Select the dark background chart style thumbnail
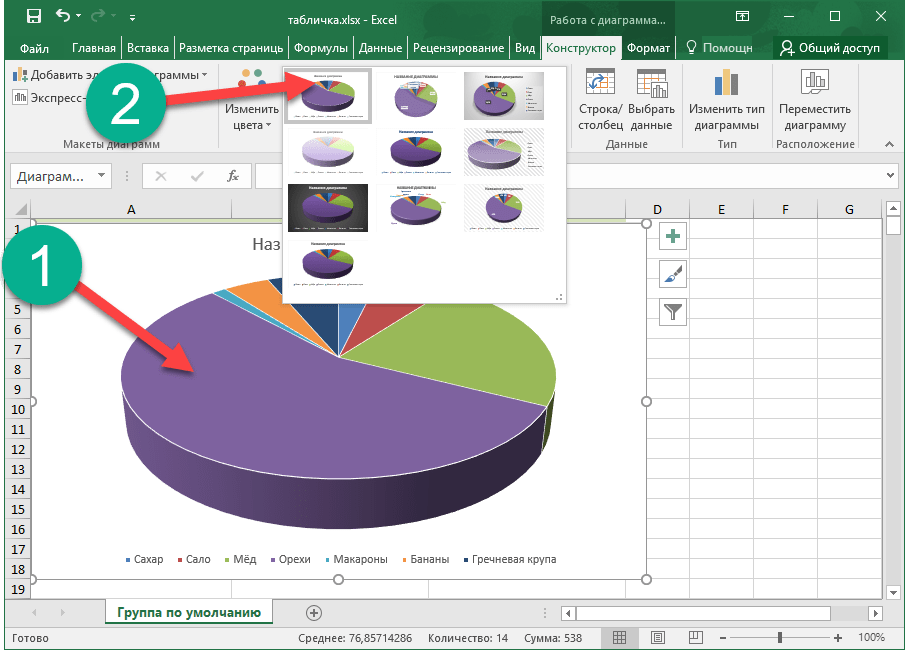Image resolution: width=905 pixels, height=650 pixels. (x=328, y=207)
